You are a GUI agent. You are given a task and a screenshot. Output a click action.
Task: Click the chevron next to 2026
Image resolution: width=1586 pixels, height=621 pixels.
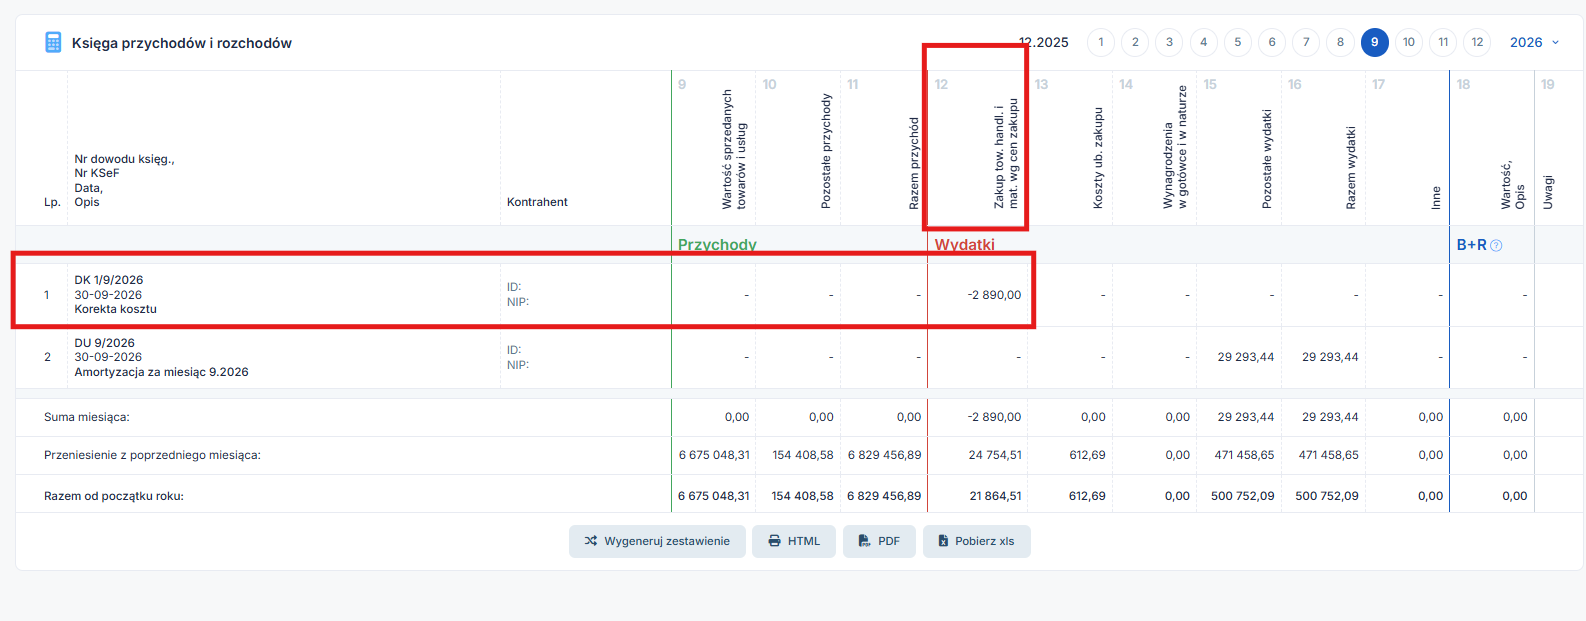[x=1555, y=42]
